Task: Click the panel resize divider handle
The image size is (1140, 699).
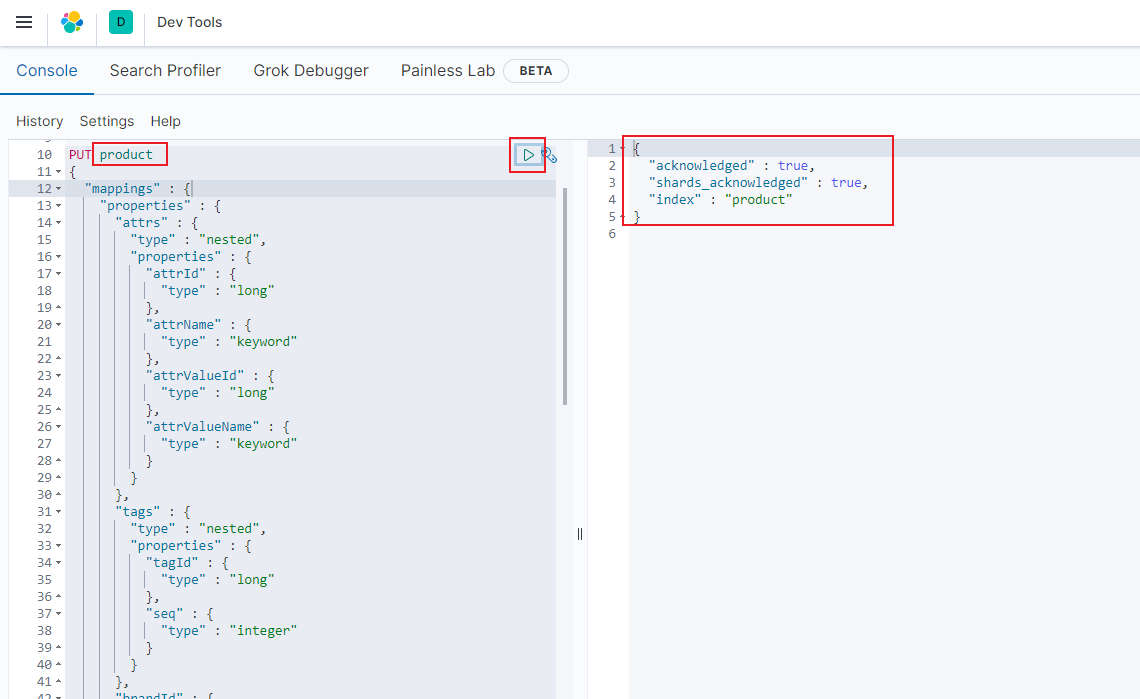Action: 580,534
